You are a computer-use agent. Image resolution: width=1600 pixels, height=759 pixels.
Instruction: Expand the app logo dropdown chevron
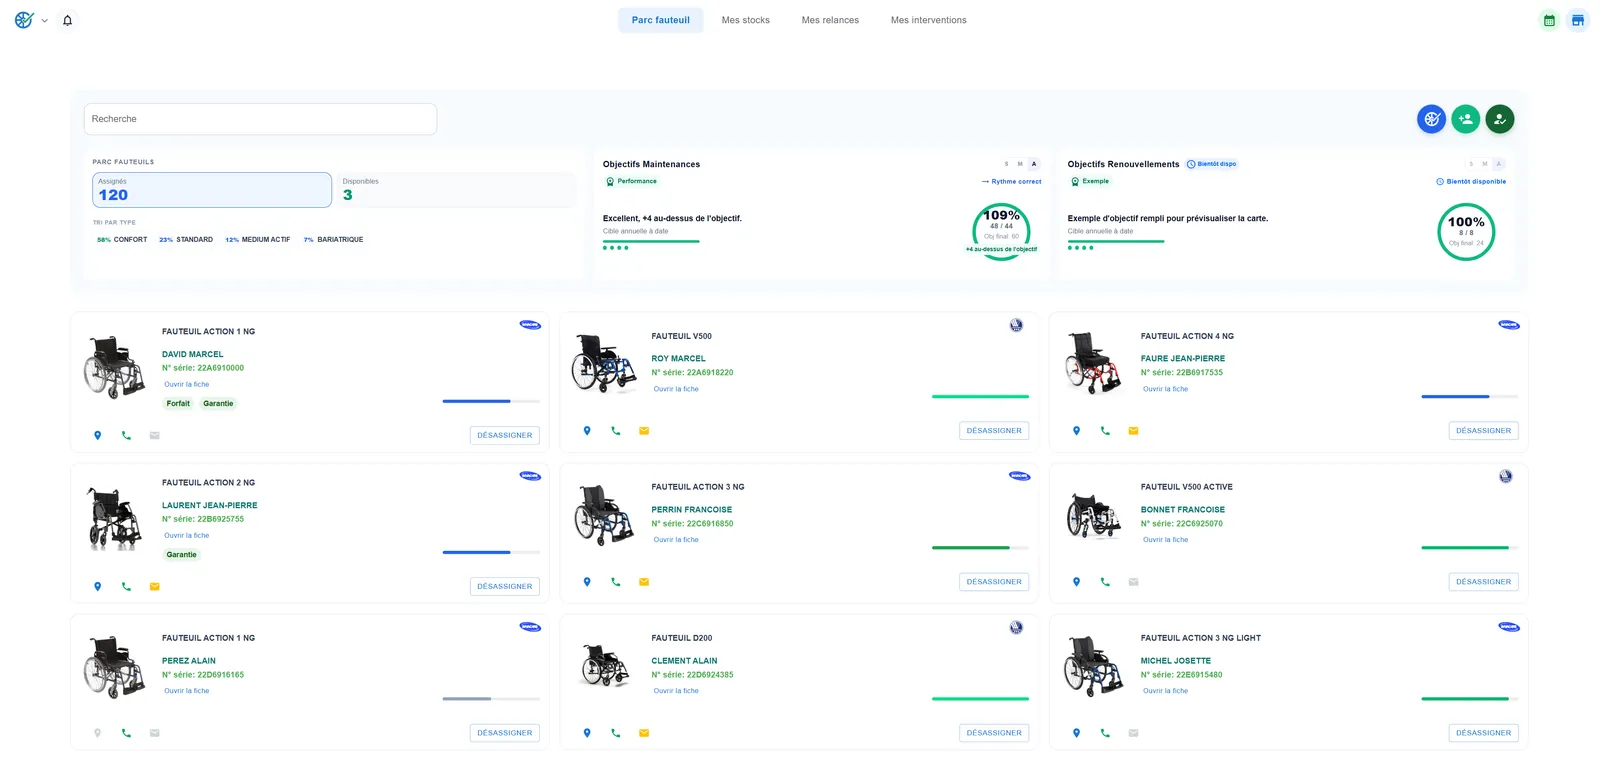[x=44, y=20]
